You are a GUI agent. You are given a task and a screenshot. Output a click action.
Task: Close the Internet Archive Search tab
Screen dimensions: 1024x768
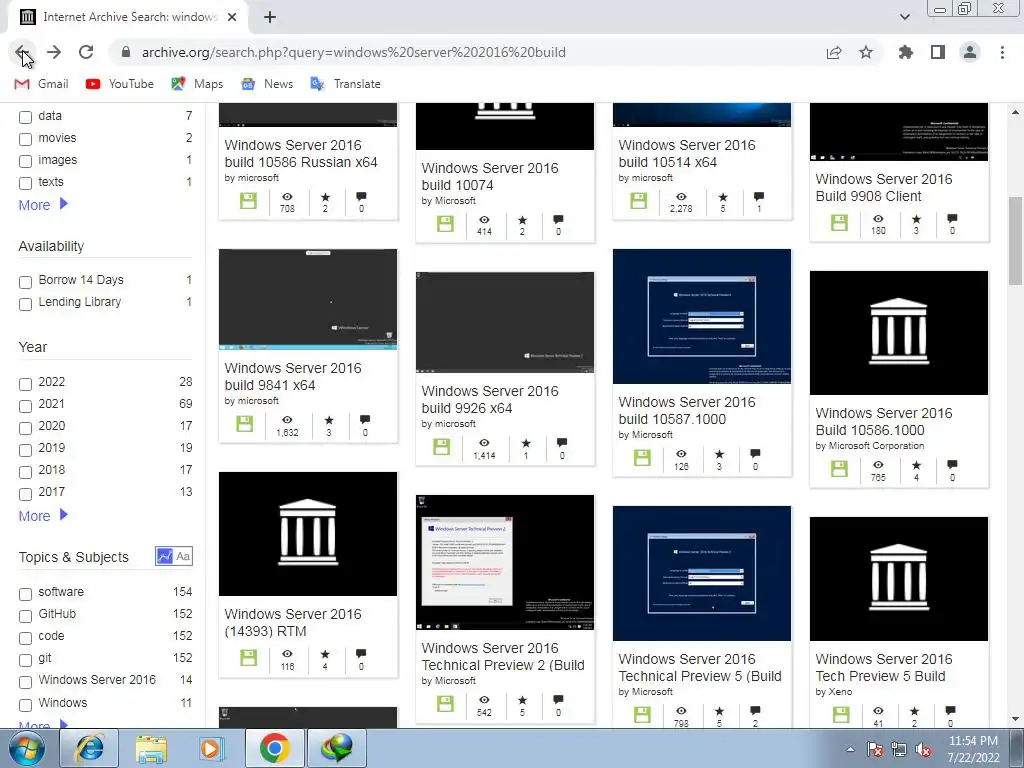click(x=232, y=18)
